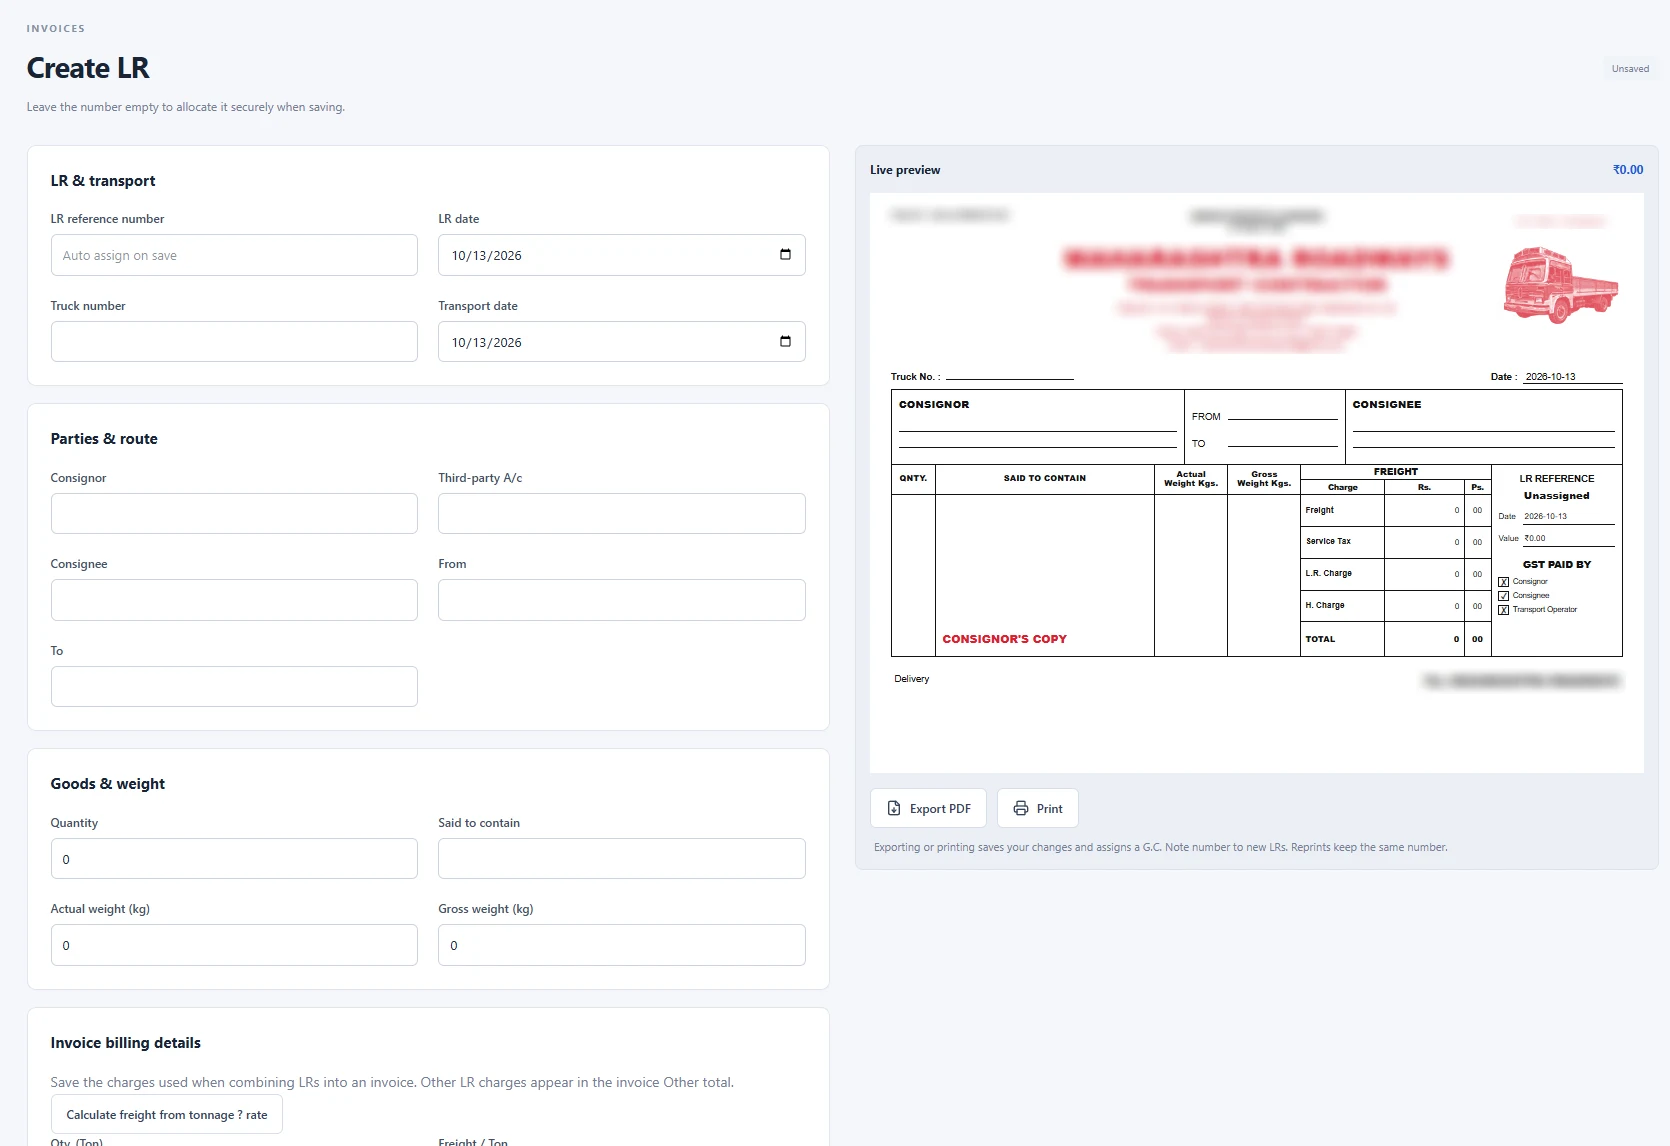This screenshot has height=1146, width=1670.
Task: Click the INVOICES breadcrumb label
Action: [56, 29]
